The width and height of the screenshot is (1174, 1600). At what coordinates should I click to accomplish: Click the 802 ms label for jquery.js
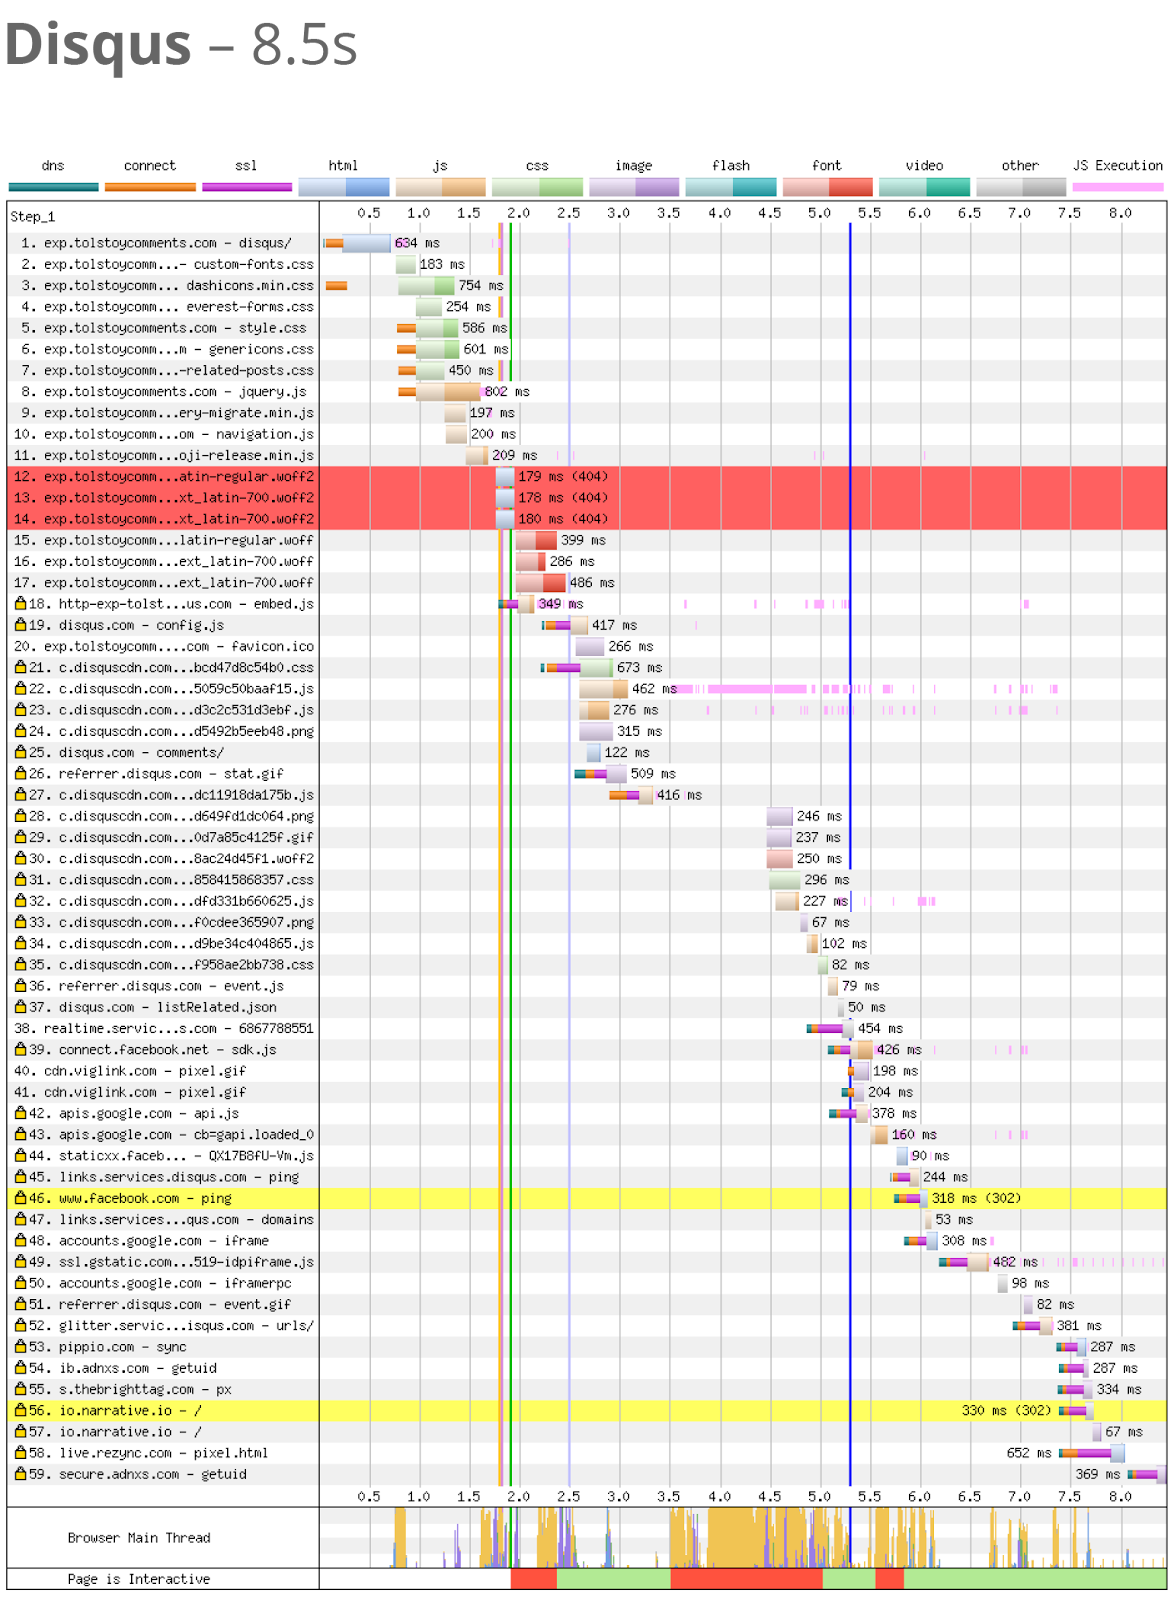507,392
